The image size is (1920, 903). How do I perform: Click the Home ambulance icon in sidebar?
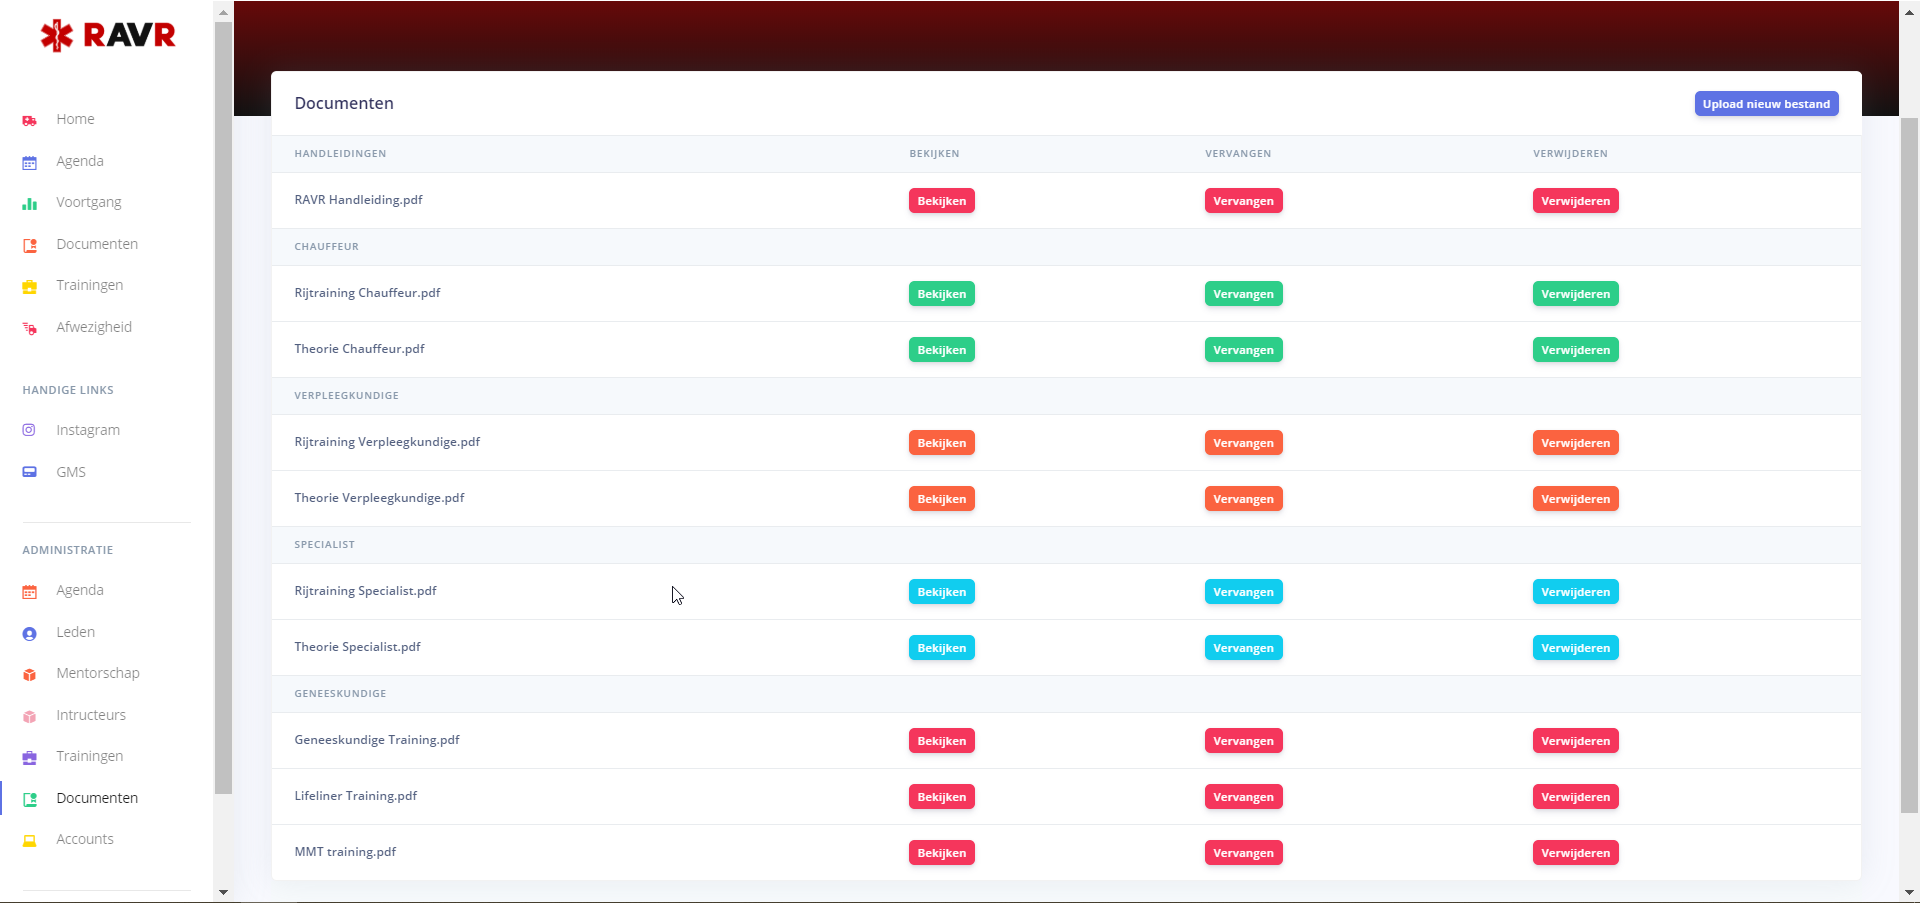[x=30, y=120]
